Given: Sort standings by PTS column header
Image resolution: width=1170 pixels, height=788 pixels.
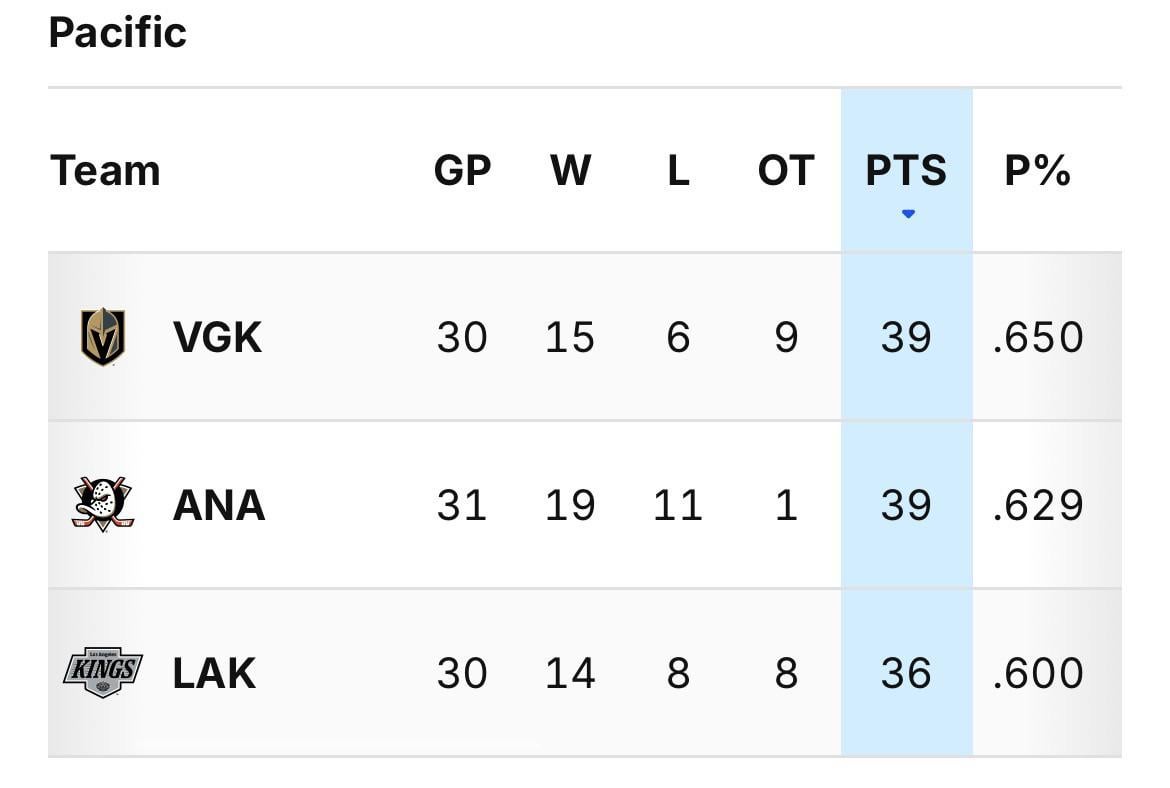Looking at the screenshot, I should coord(906,171).
